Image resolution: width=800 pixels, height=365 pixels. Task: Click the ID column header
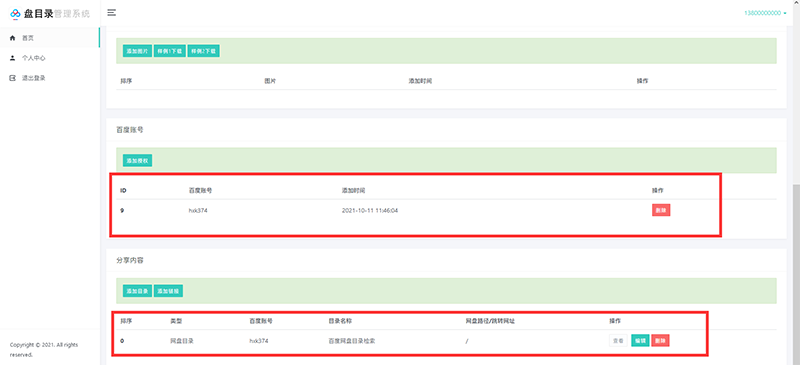[x=123, y=190]
